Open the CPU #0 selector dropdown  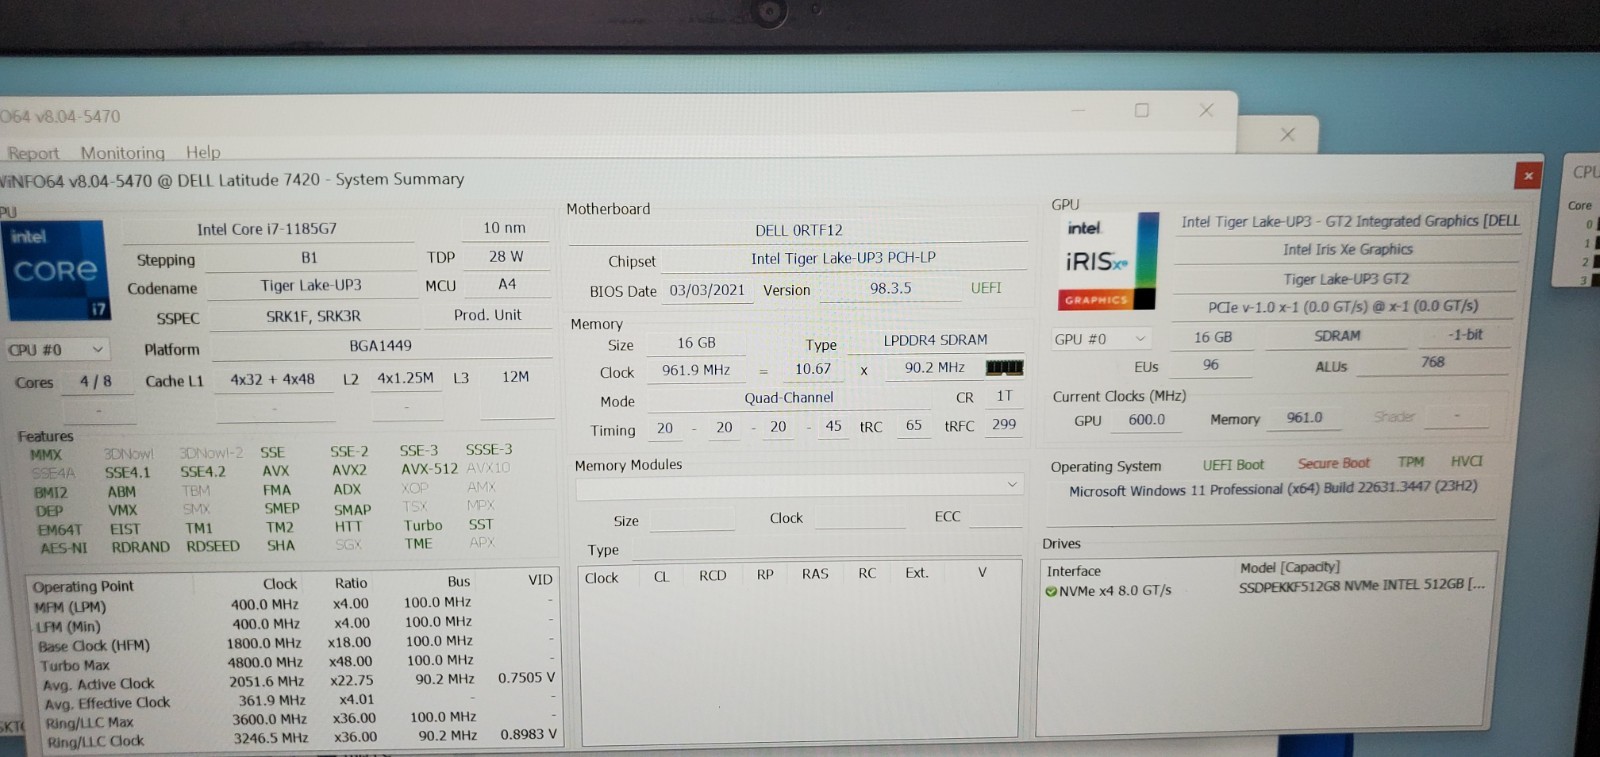coord(56,350)
